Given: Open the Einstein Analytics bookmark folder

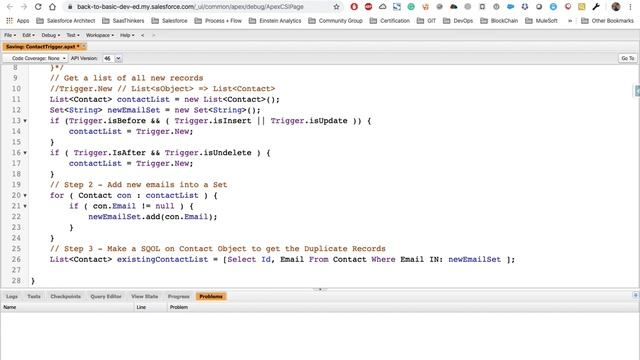Looking at the screenshot, I should [275, 21].
